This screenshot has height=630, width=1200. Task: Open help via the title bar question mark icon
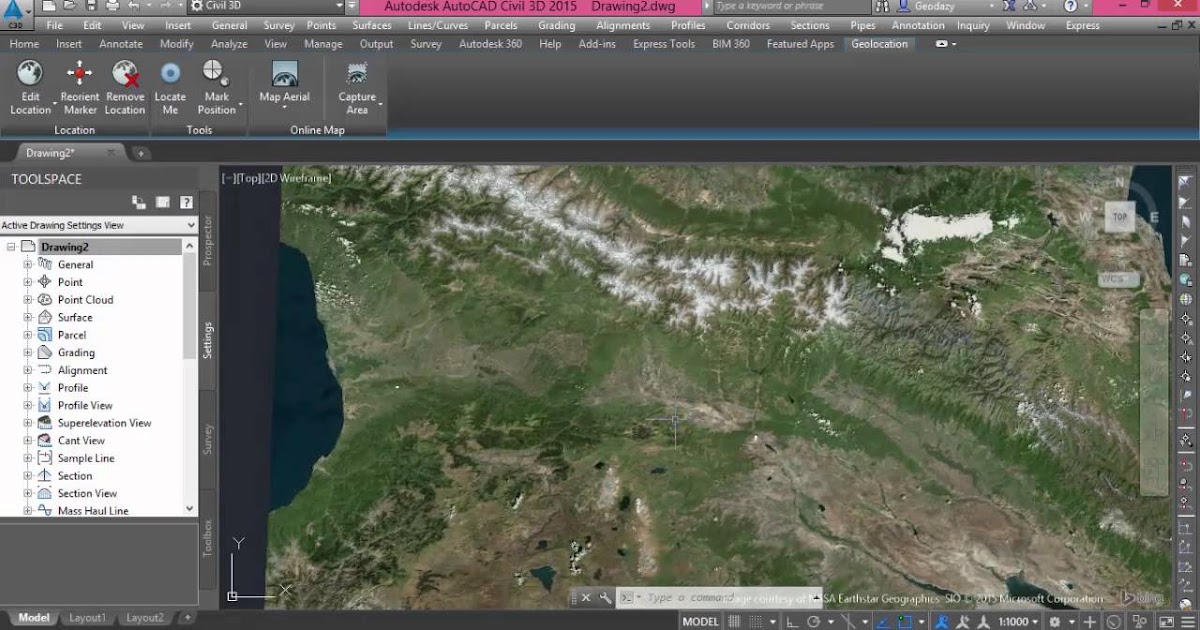coord(1070,6)
